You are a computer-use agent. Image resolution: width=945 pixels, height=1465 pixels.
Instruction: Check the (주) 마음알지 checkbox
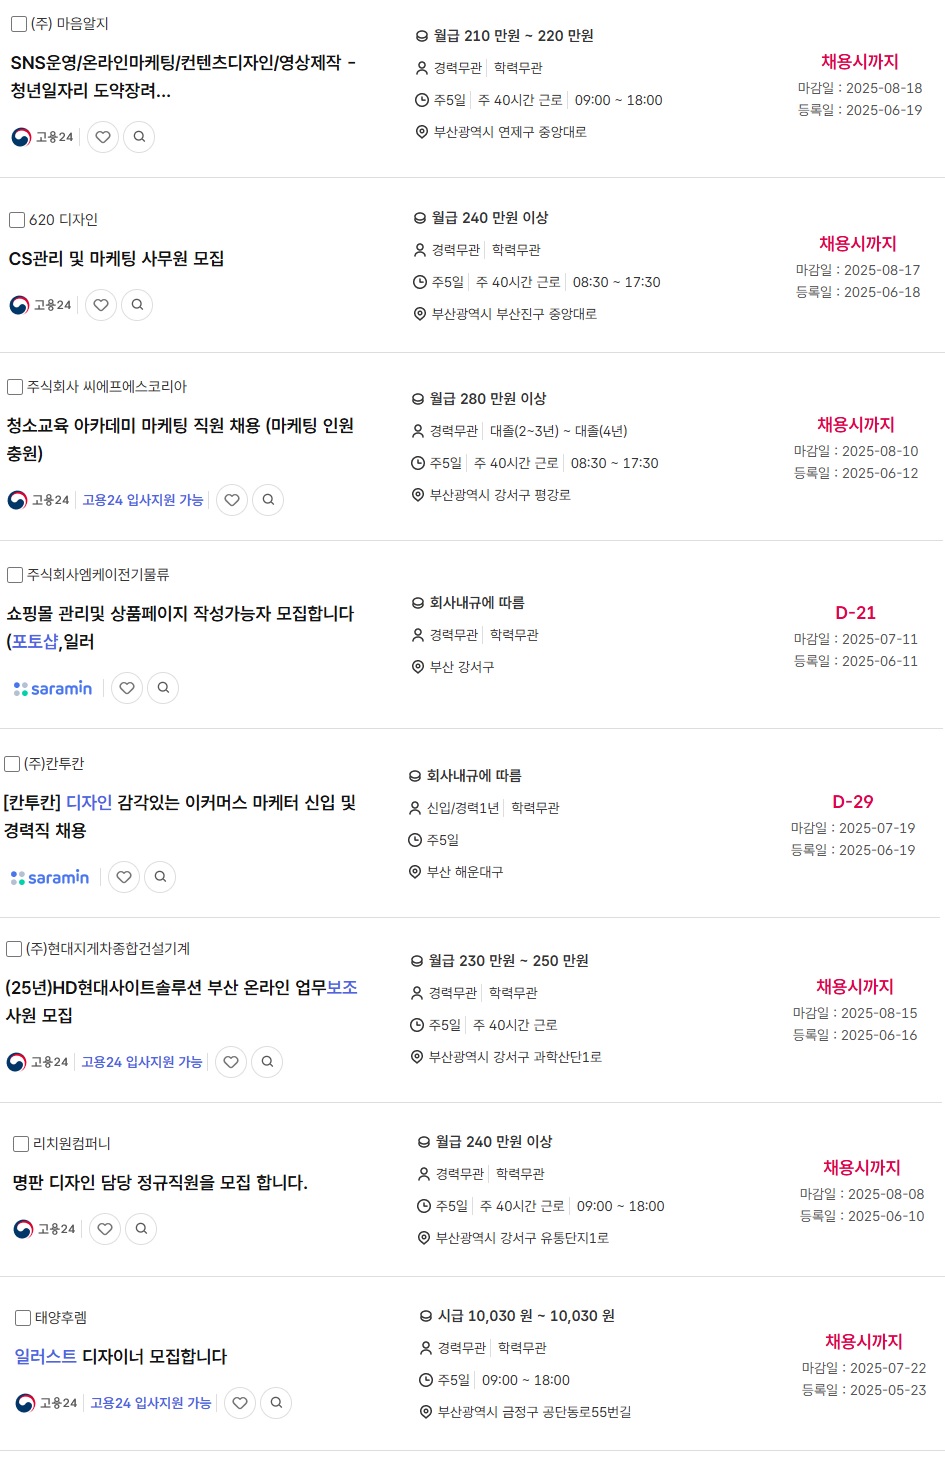click(x=19, y=24)
